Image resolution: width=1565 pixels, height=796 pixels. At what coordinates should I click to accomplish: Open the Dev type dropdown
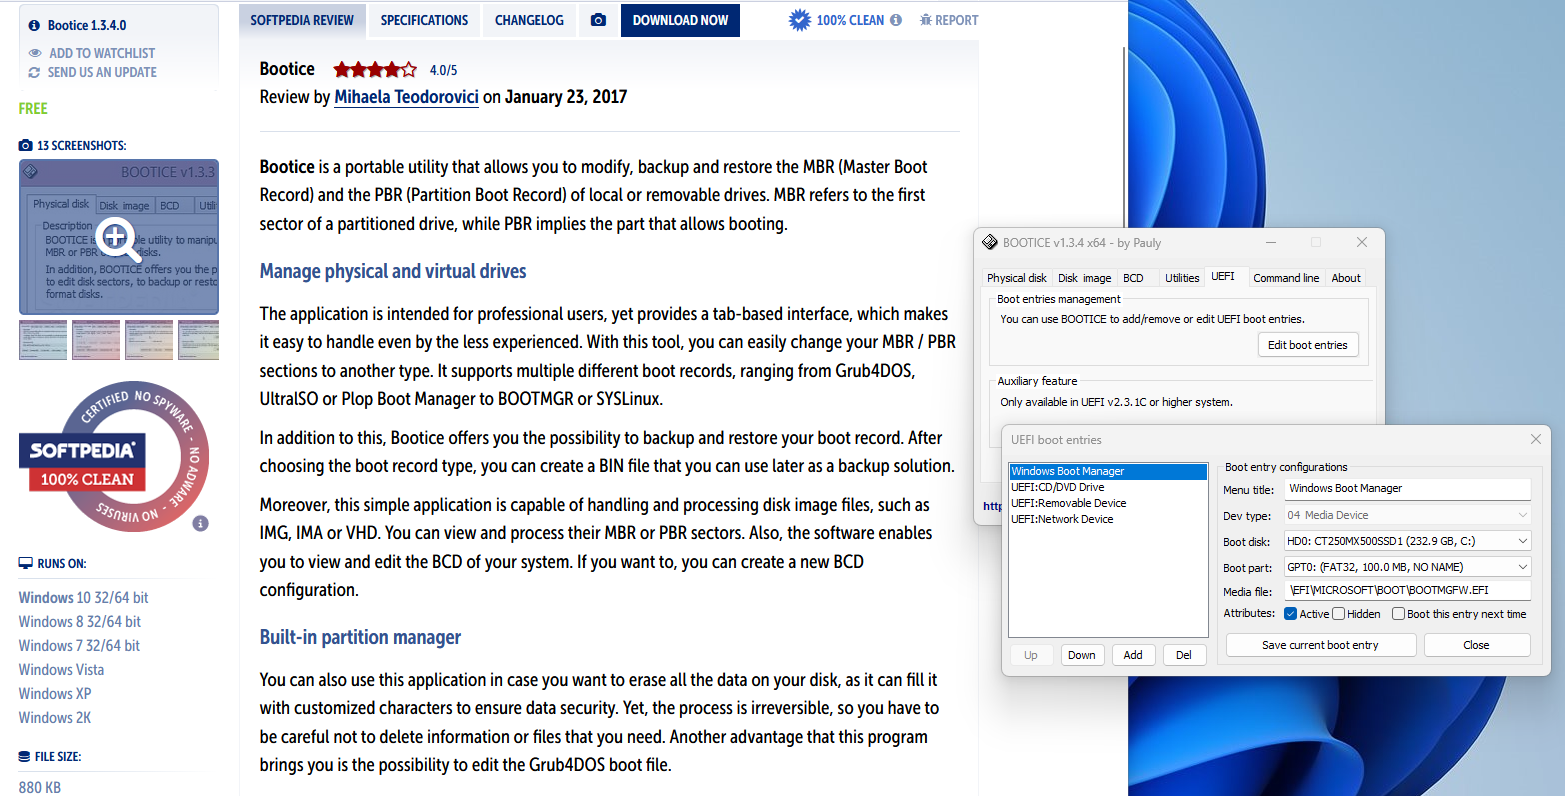[1407, 515]
